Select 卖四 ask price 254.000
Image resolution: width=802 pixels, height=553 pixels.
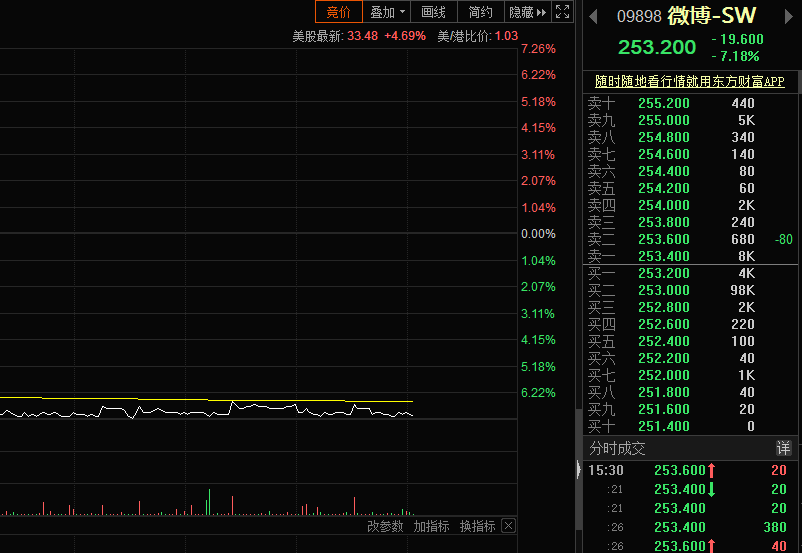(664, 205)
